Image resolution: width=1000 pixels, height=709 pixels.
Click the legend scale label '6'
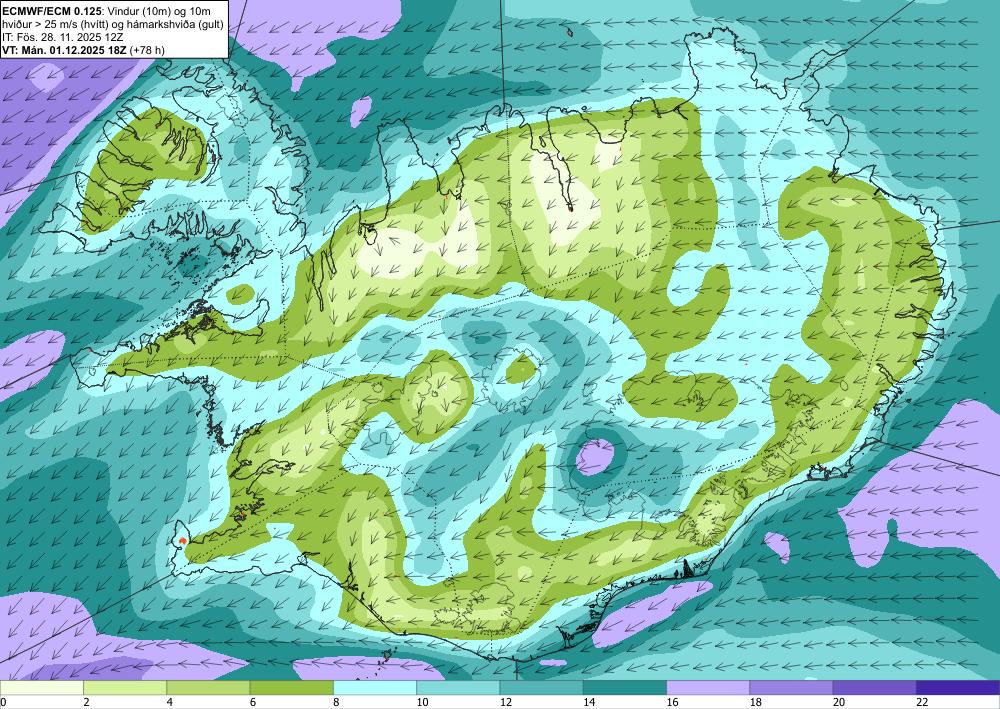click(253, 702)
